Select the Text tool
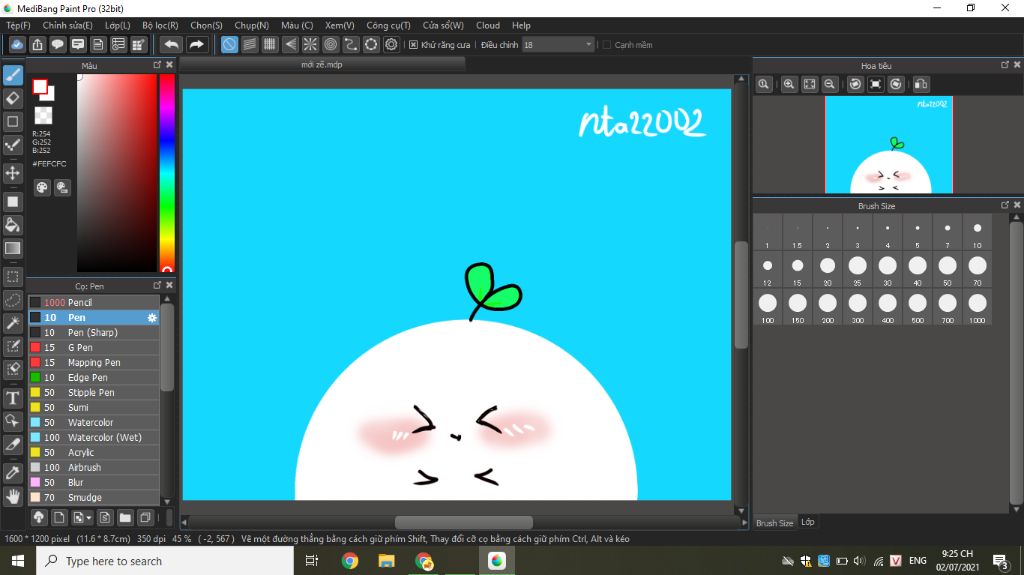This screenshot has width=1024, height=575. click(13, 398)
